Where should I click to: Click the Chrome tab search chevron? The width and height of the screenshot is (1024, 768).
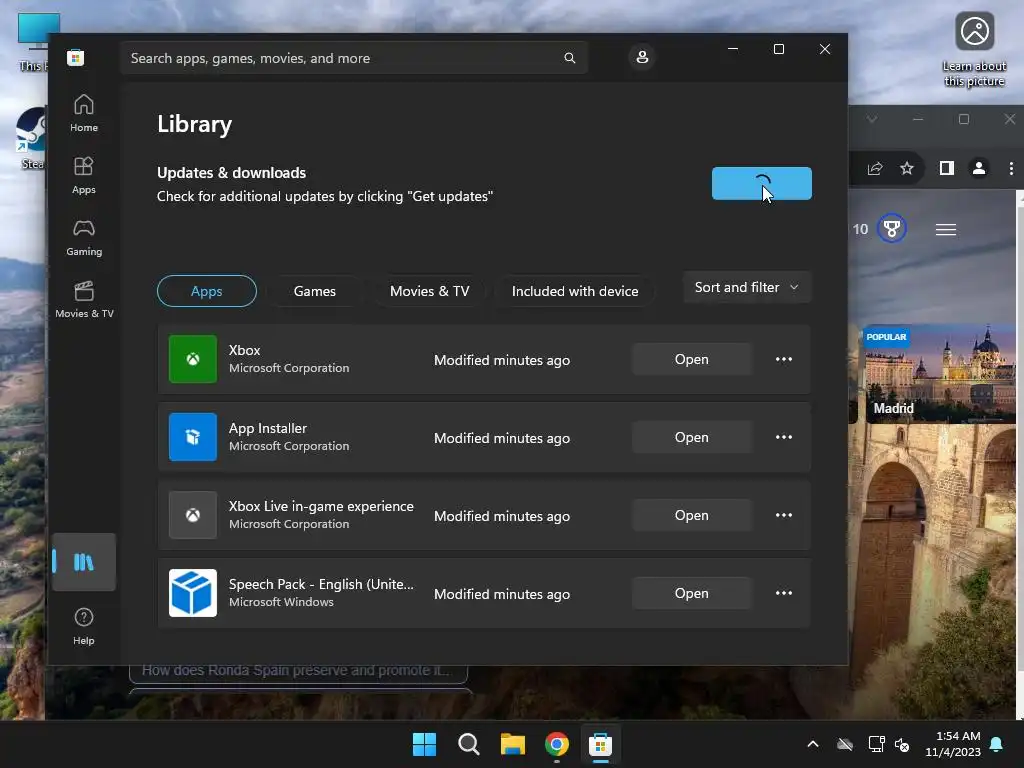click(x=872, y=119)
